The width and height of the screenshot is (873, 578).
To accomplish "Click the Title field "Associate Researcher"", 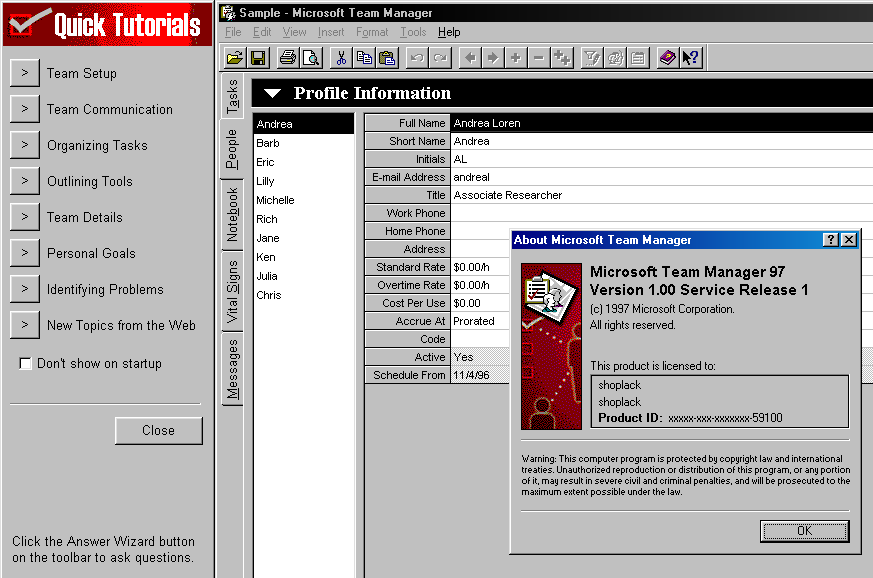I will click(661, 195).
